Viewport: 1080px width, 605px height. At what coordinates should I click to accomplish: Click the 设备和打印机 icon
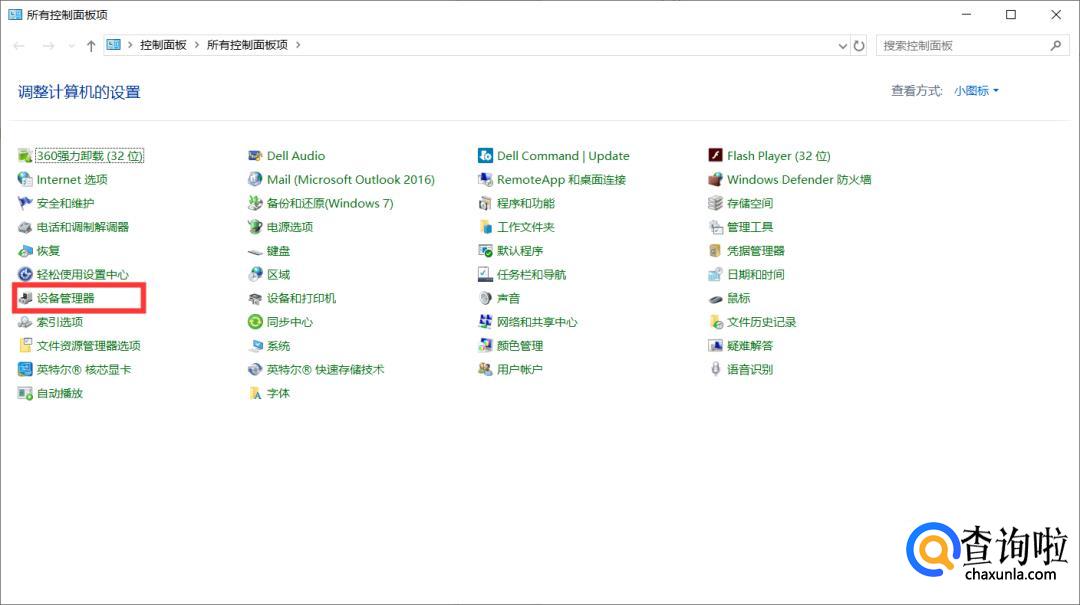[x=255, y=298]
